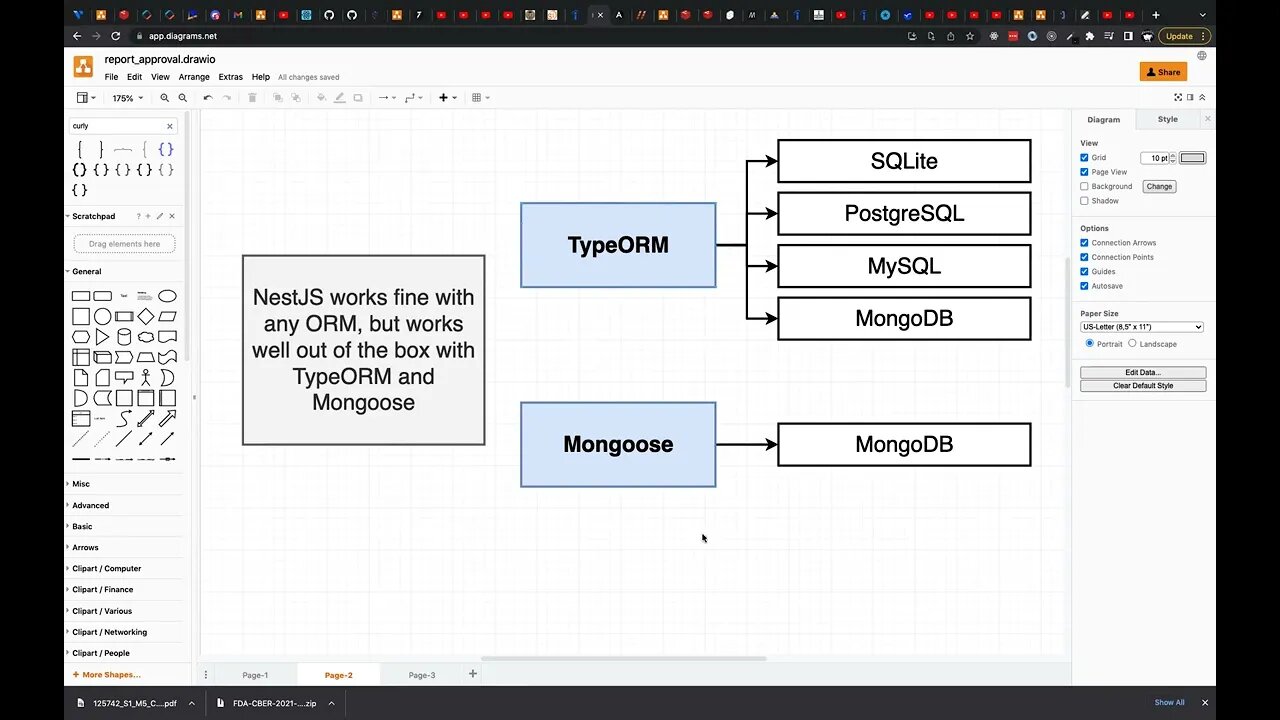Screen dimensions: 1280x720
Task: Collapse toolbar with double-chevron icon
Action: click(1202, 97)
